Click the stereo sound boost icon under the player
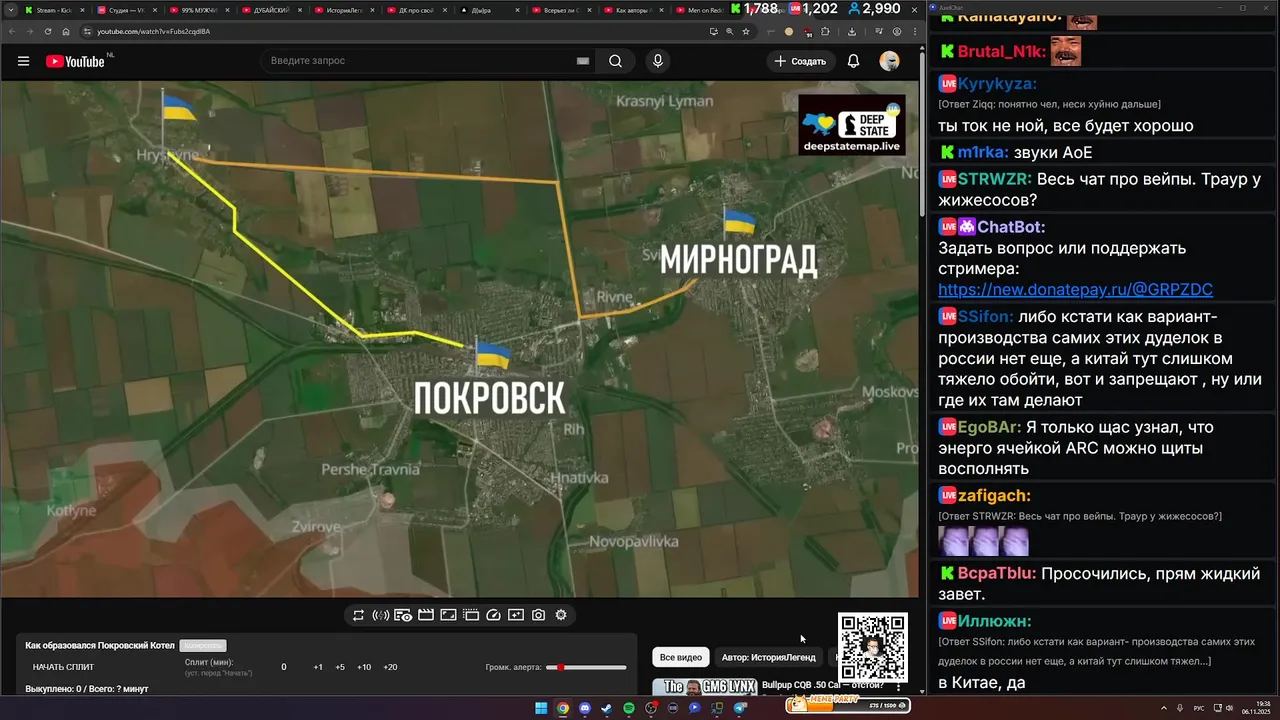The height and width of the screenshot is (720, 1280). pos(381,615)
